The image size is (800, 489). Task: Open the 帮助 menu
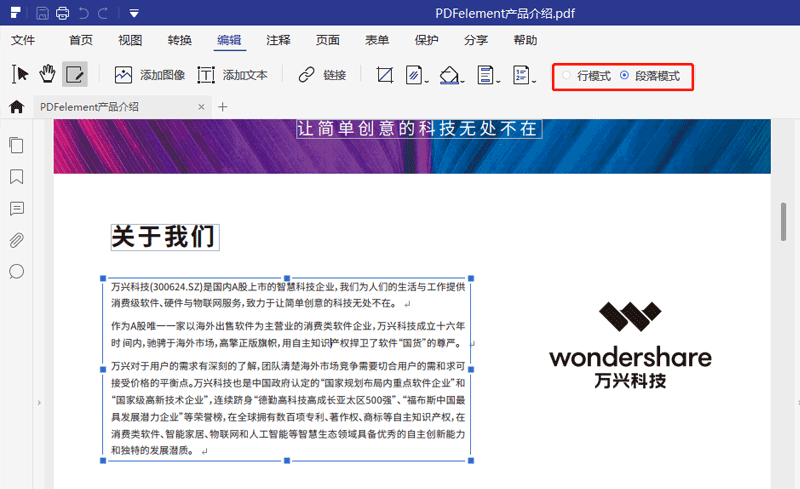525,40
